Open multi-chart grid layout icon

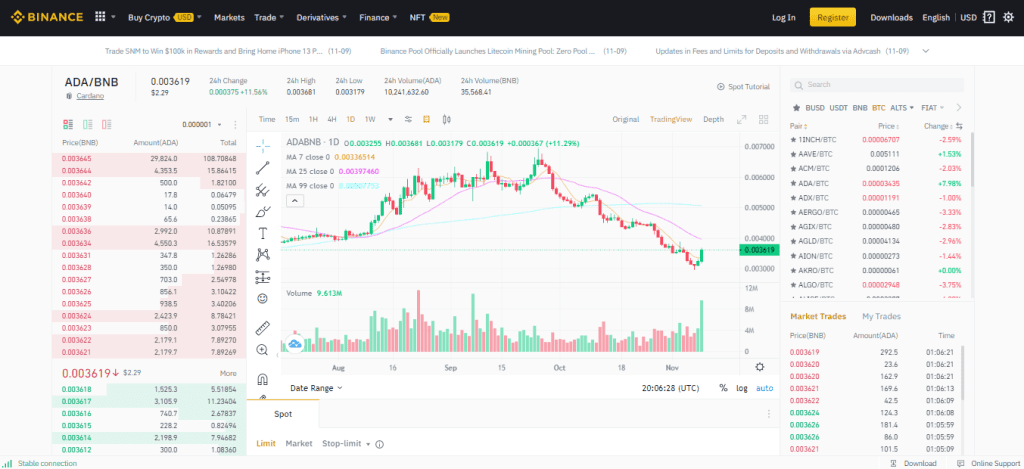(763, 120)
